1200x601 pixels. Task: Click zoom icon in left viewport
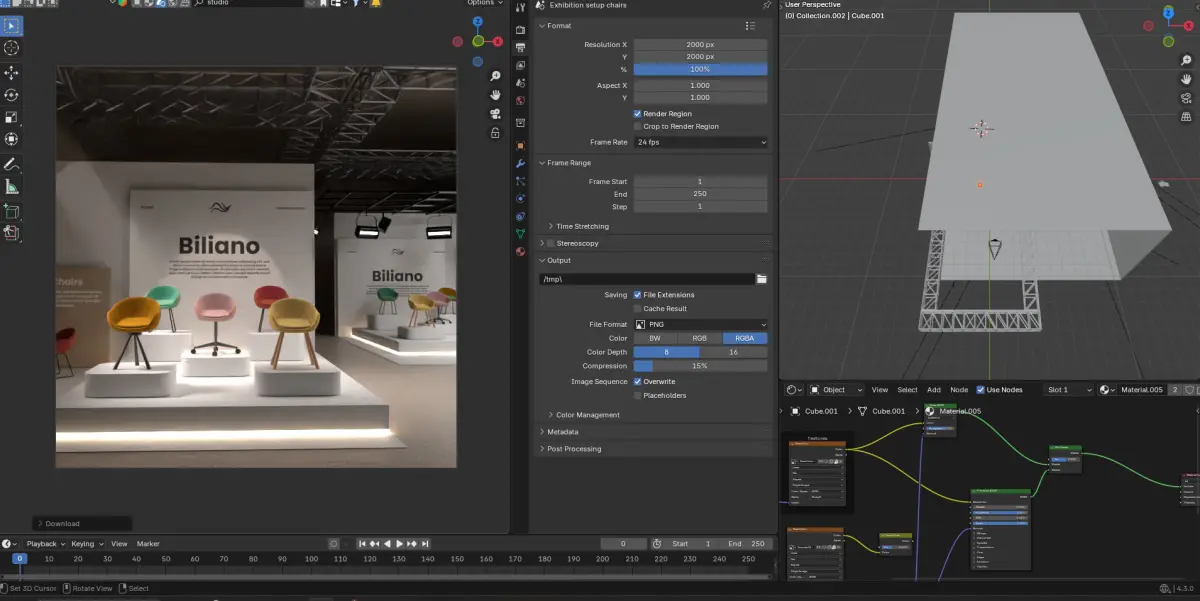tap(495, 76)
